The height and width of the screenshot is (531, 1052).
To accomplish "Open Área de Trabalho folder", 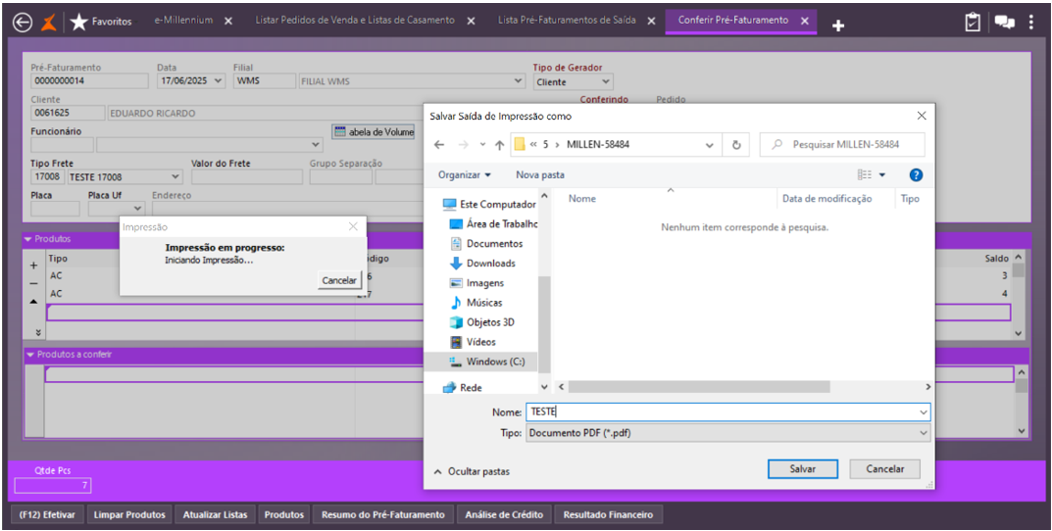I will pos(494,224).
